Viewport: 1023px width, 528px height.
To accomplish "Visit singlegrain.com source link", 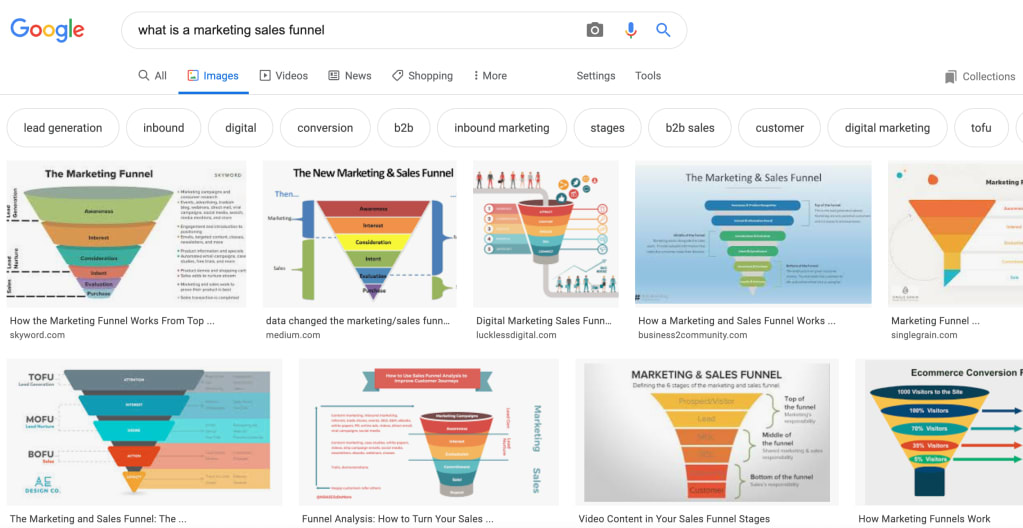I will coord(924,335).
